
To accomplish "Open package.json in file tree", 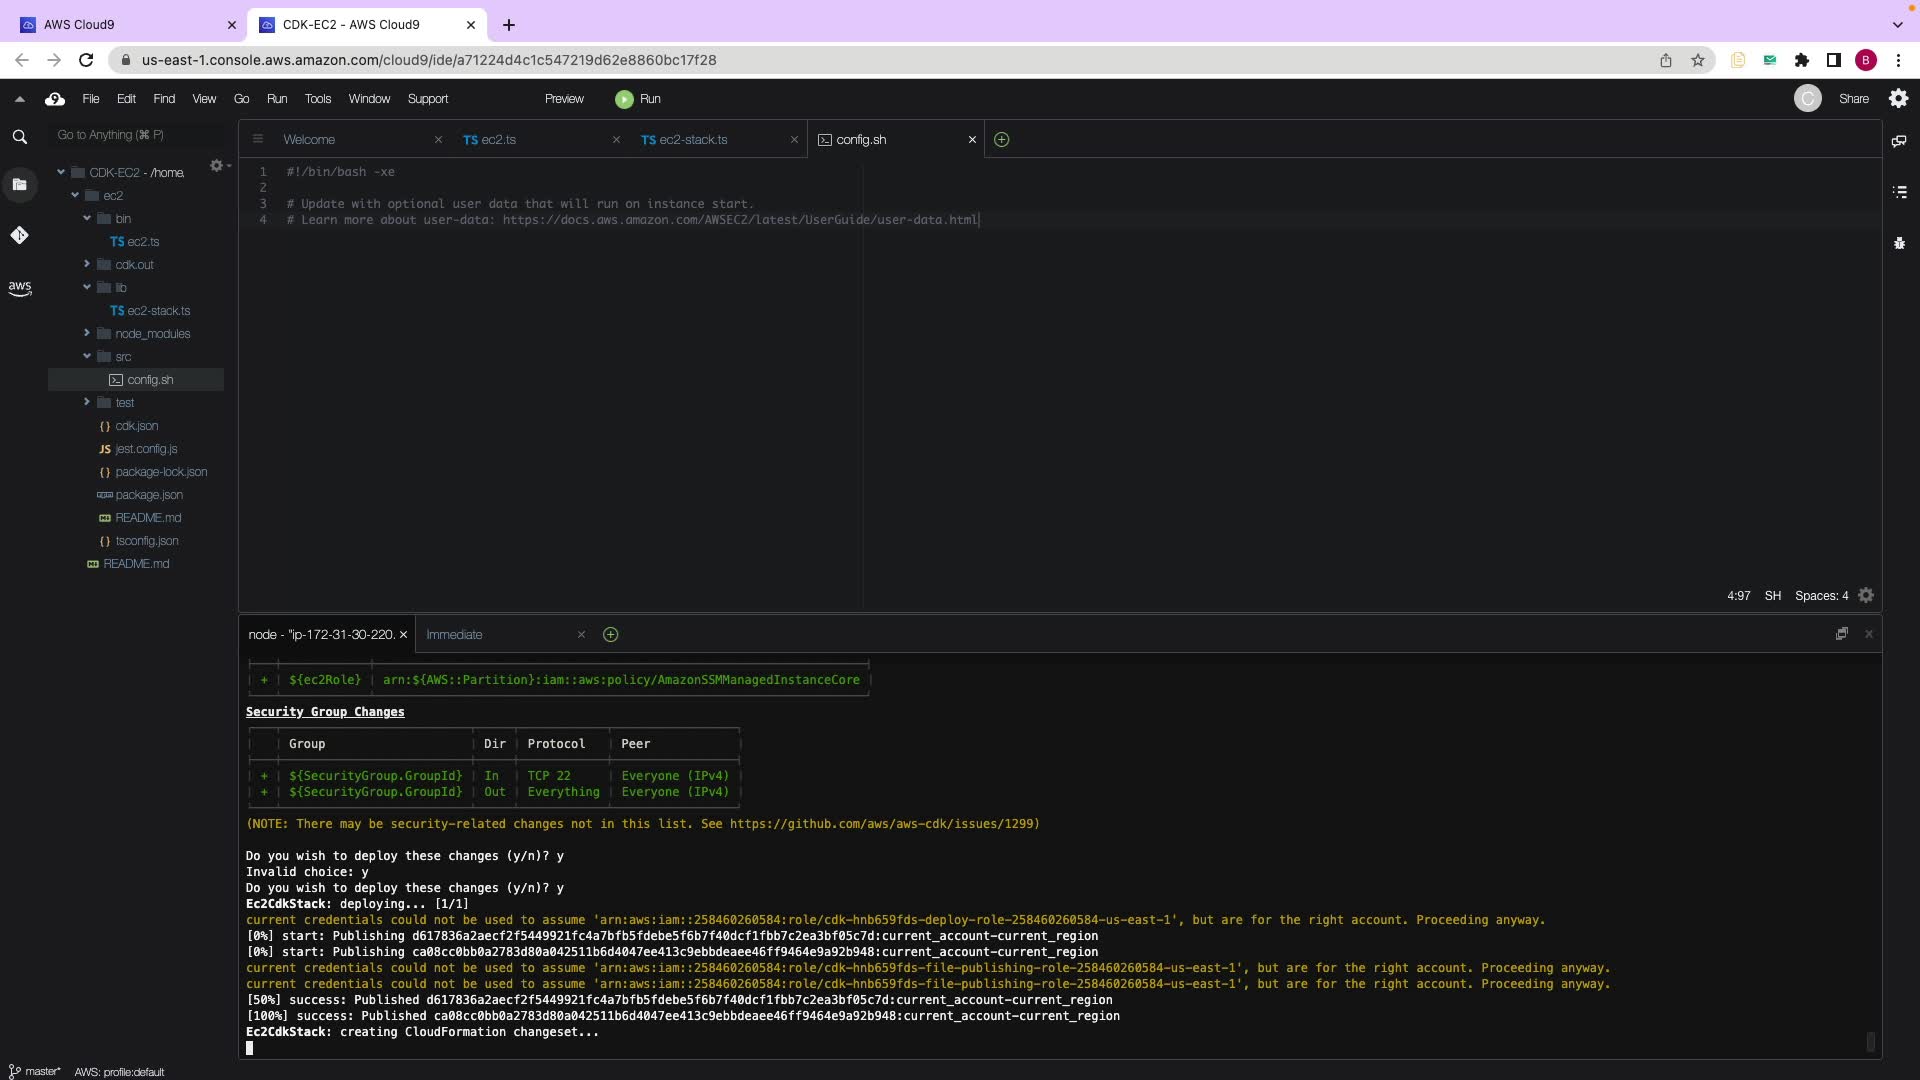I will (x=148, y=495).
